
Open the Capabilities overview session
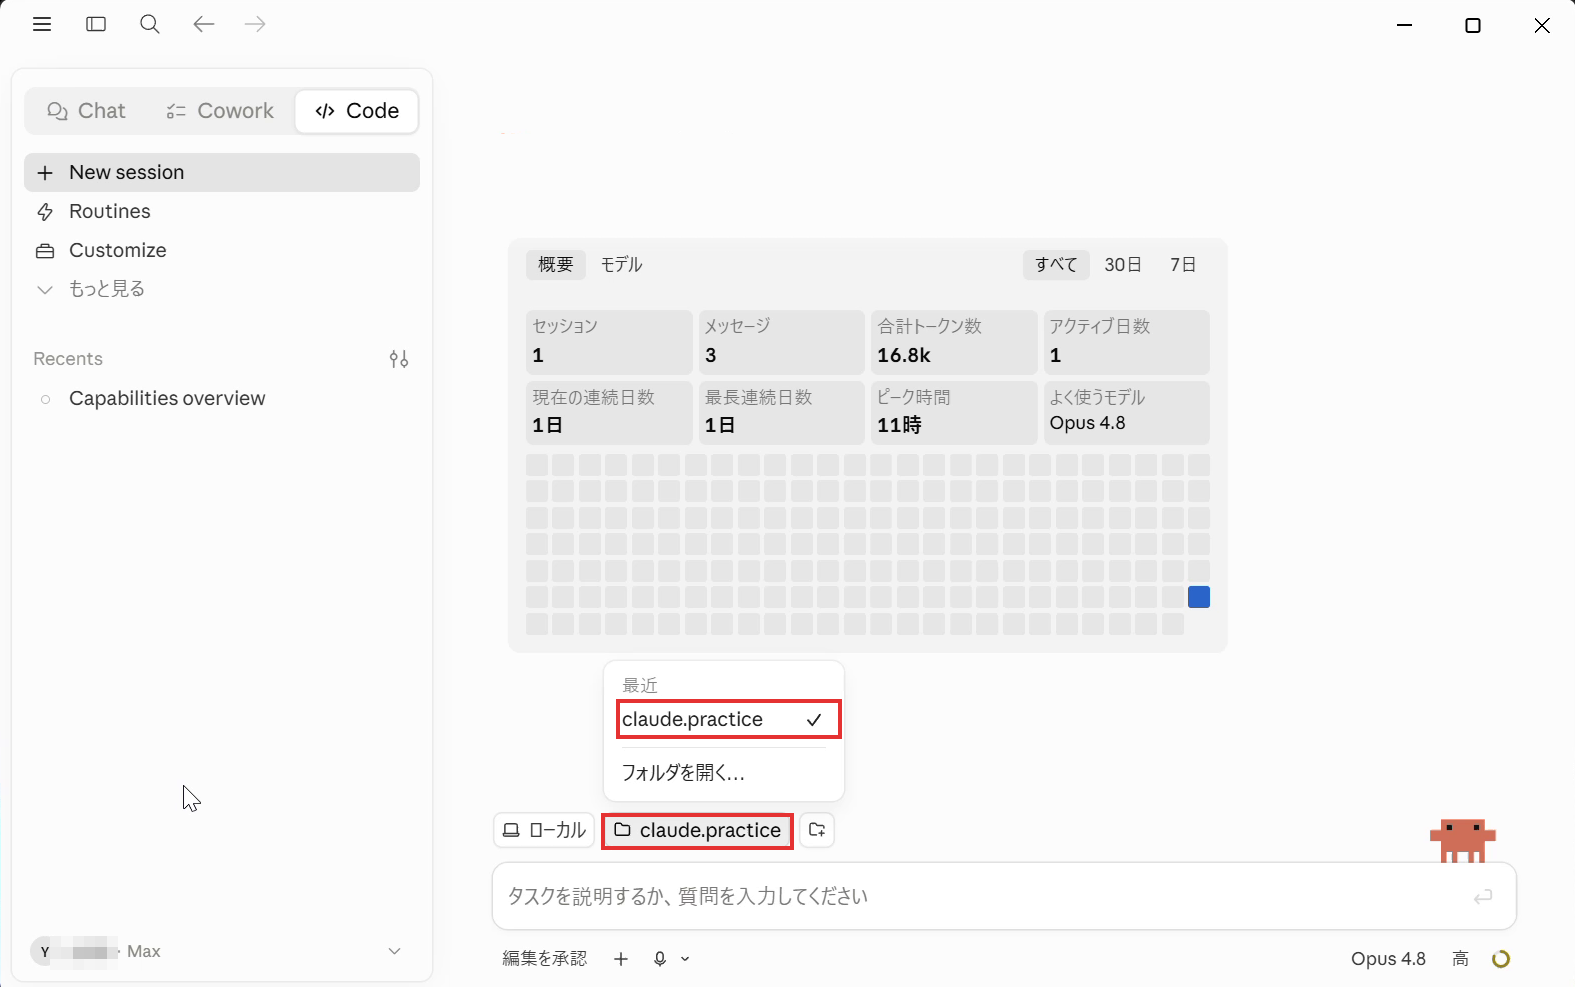[222, 398]
